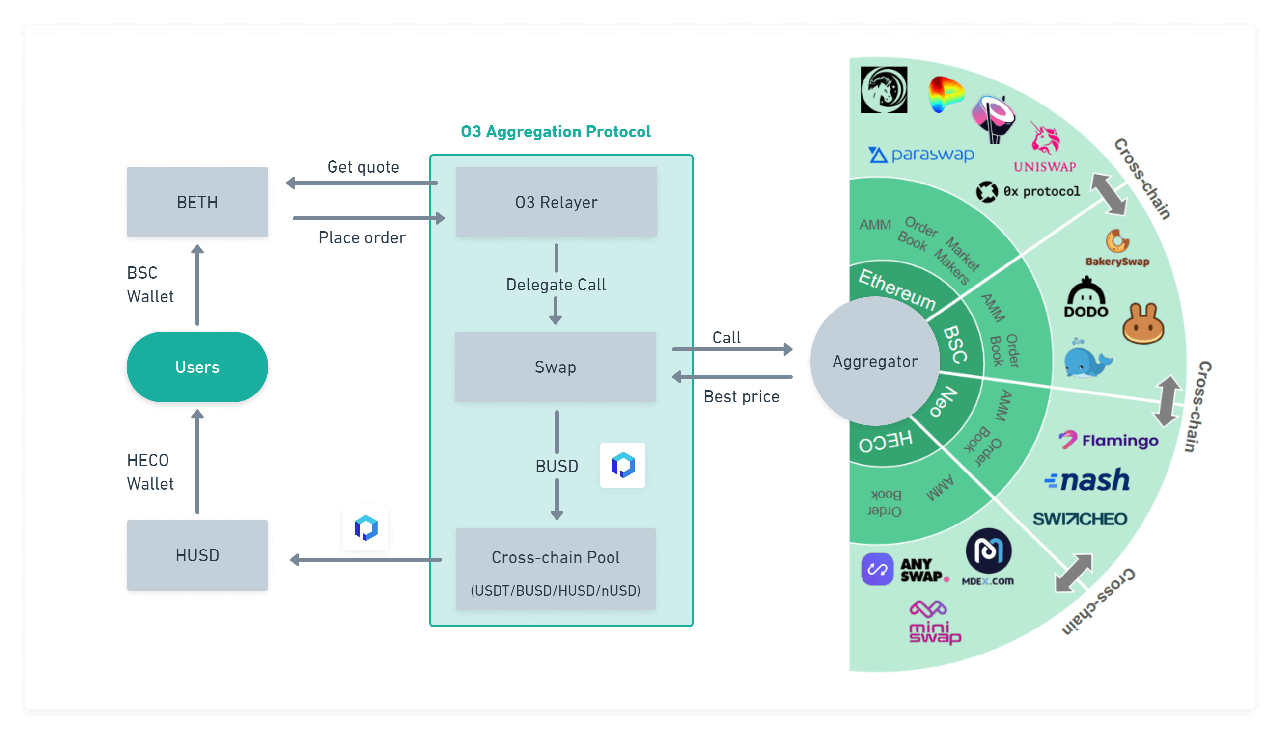This screenshot has height=734, width=1280.
Task: Select the SWITCHEO logo
Action: coord(1080,519)
